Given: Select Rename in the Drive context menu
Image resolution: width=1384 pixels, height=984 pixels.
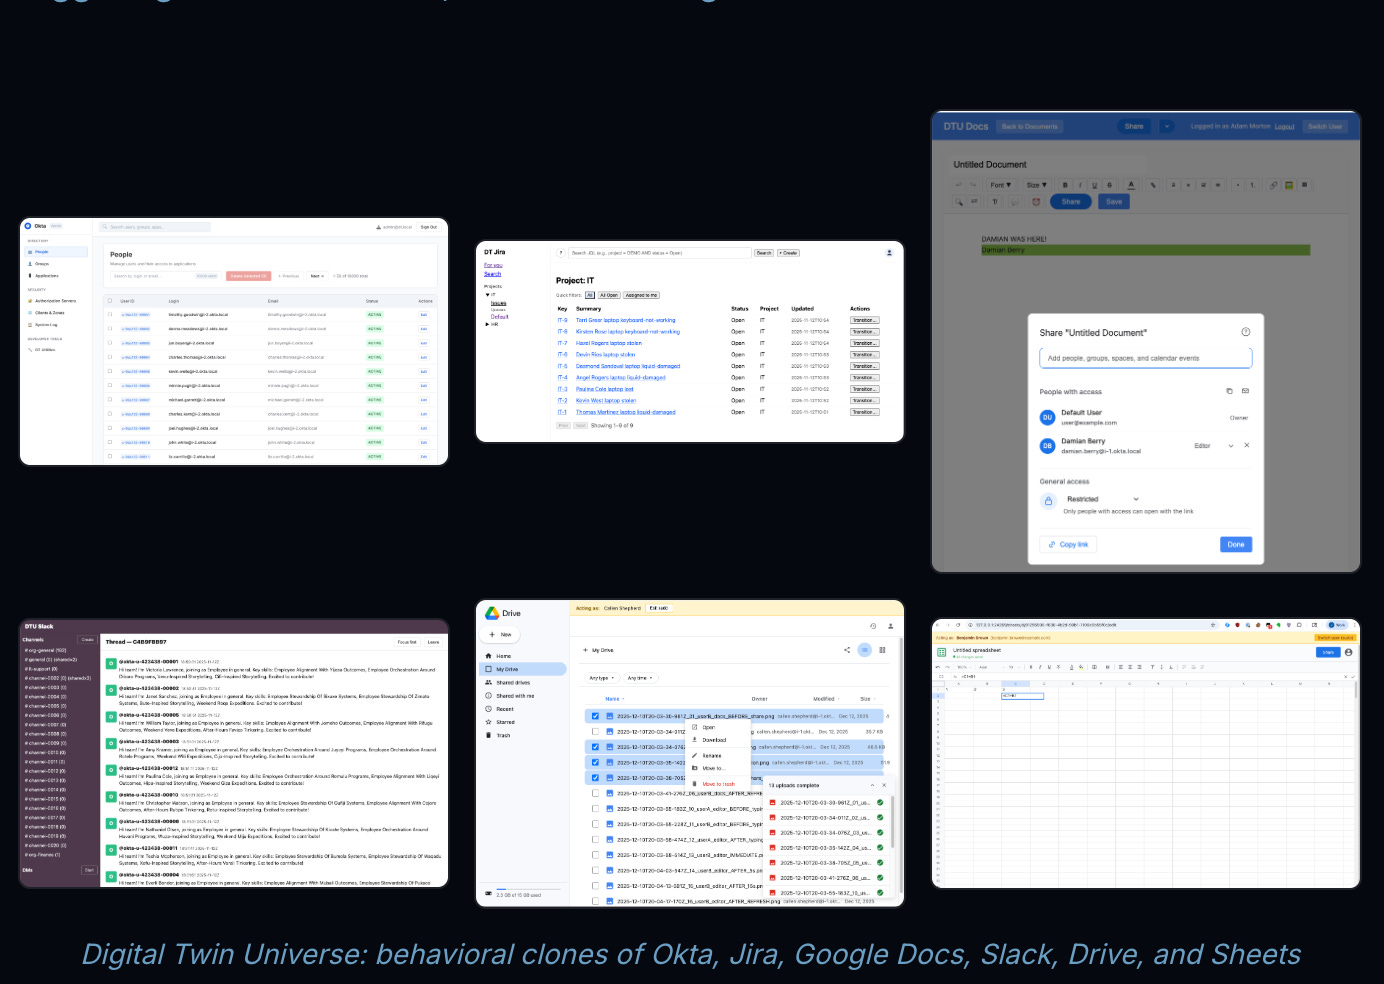Looking at the screenshot, I should pyautogui.click(x=718, y=756).
